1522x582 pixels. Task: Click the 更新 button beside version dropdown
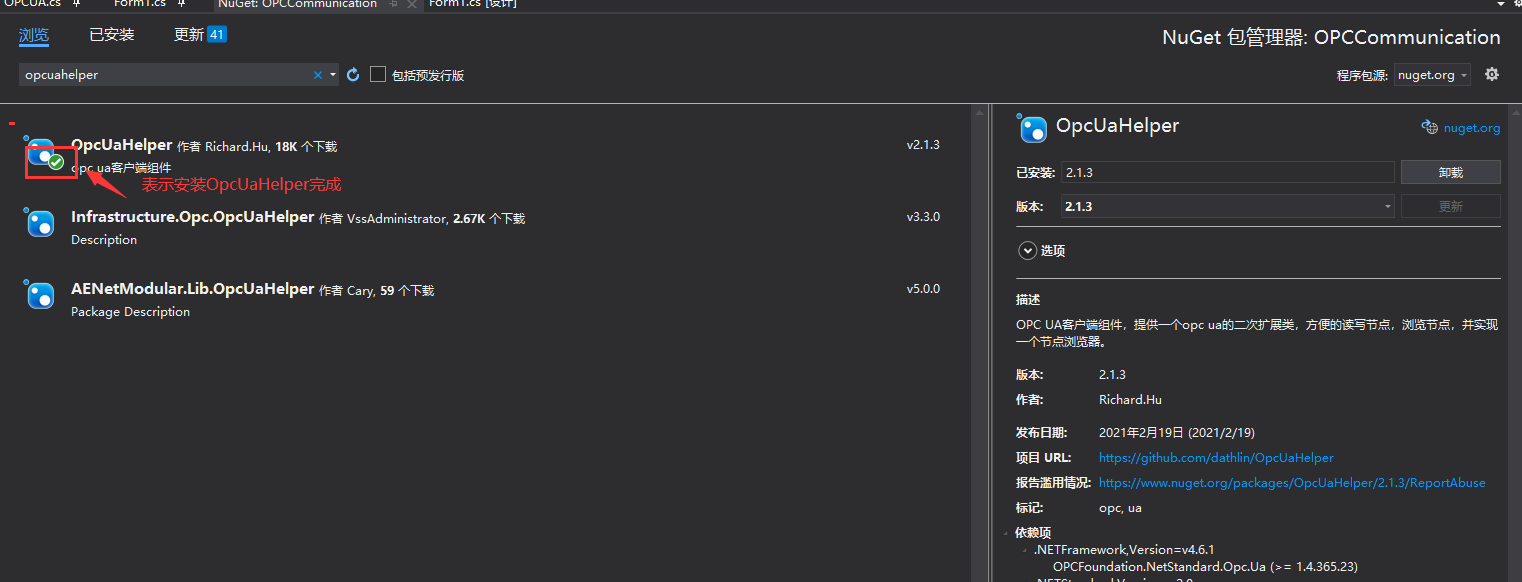pos(1450,206)
